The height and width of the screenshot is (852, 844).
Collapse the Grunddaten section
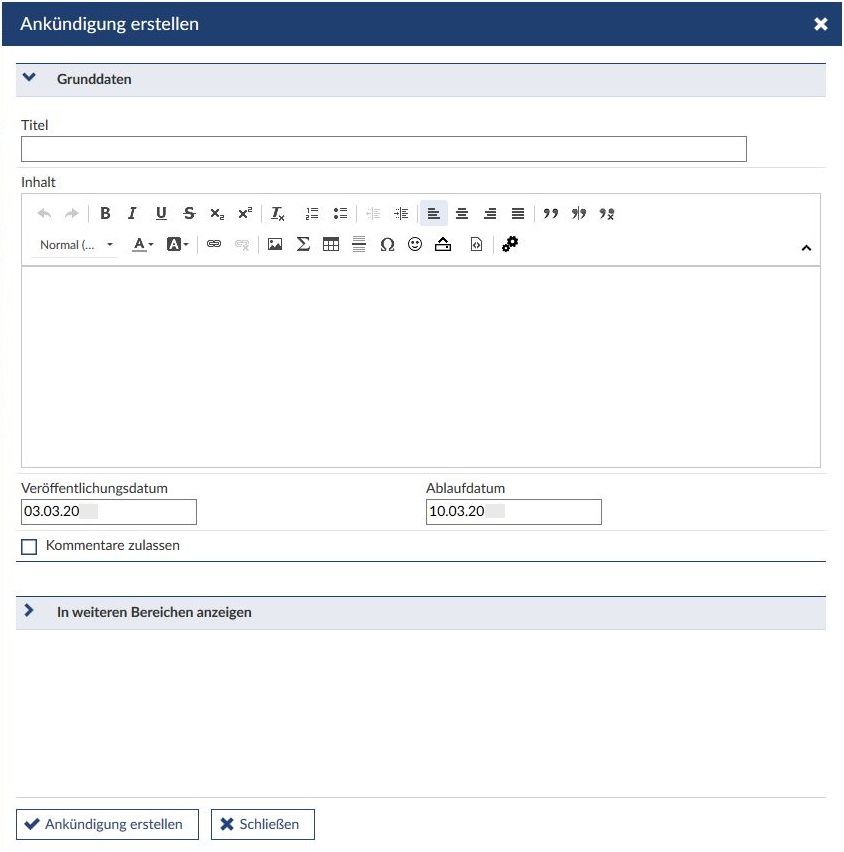click(29, 78)
